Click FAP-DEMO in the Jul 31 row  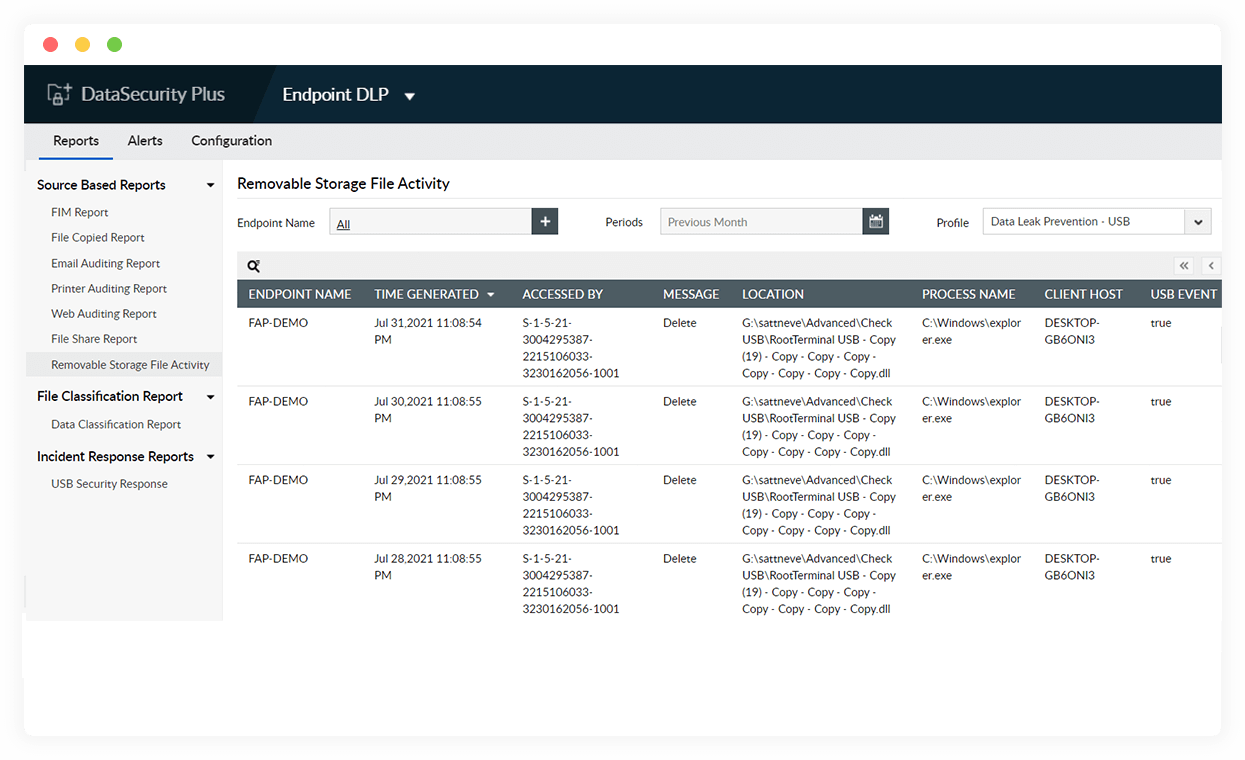click(x=278, y=323)
